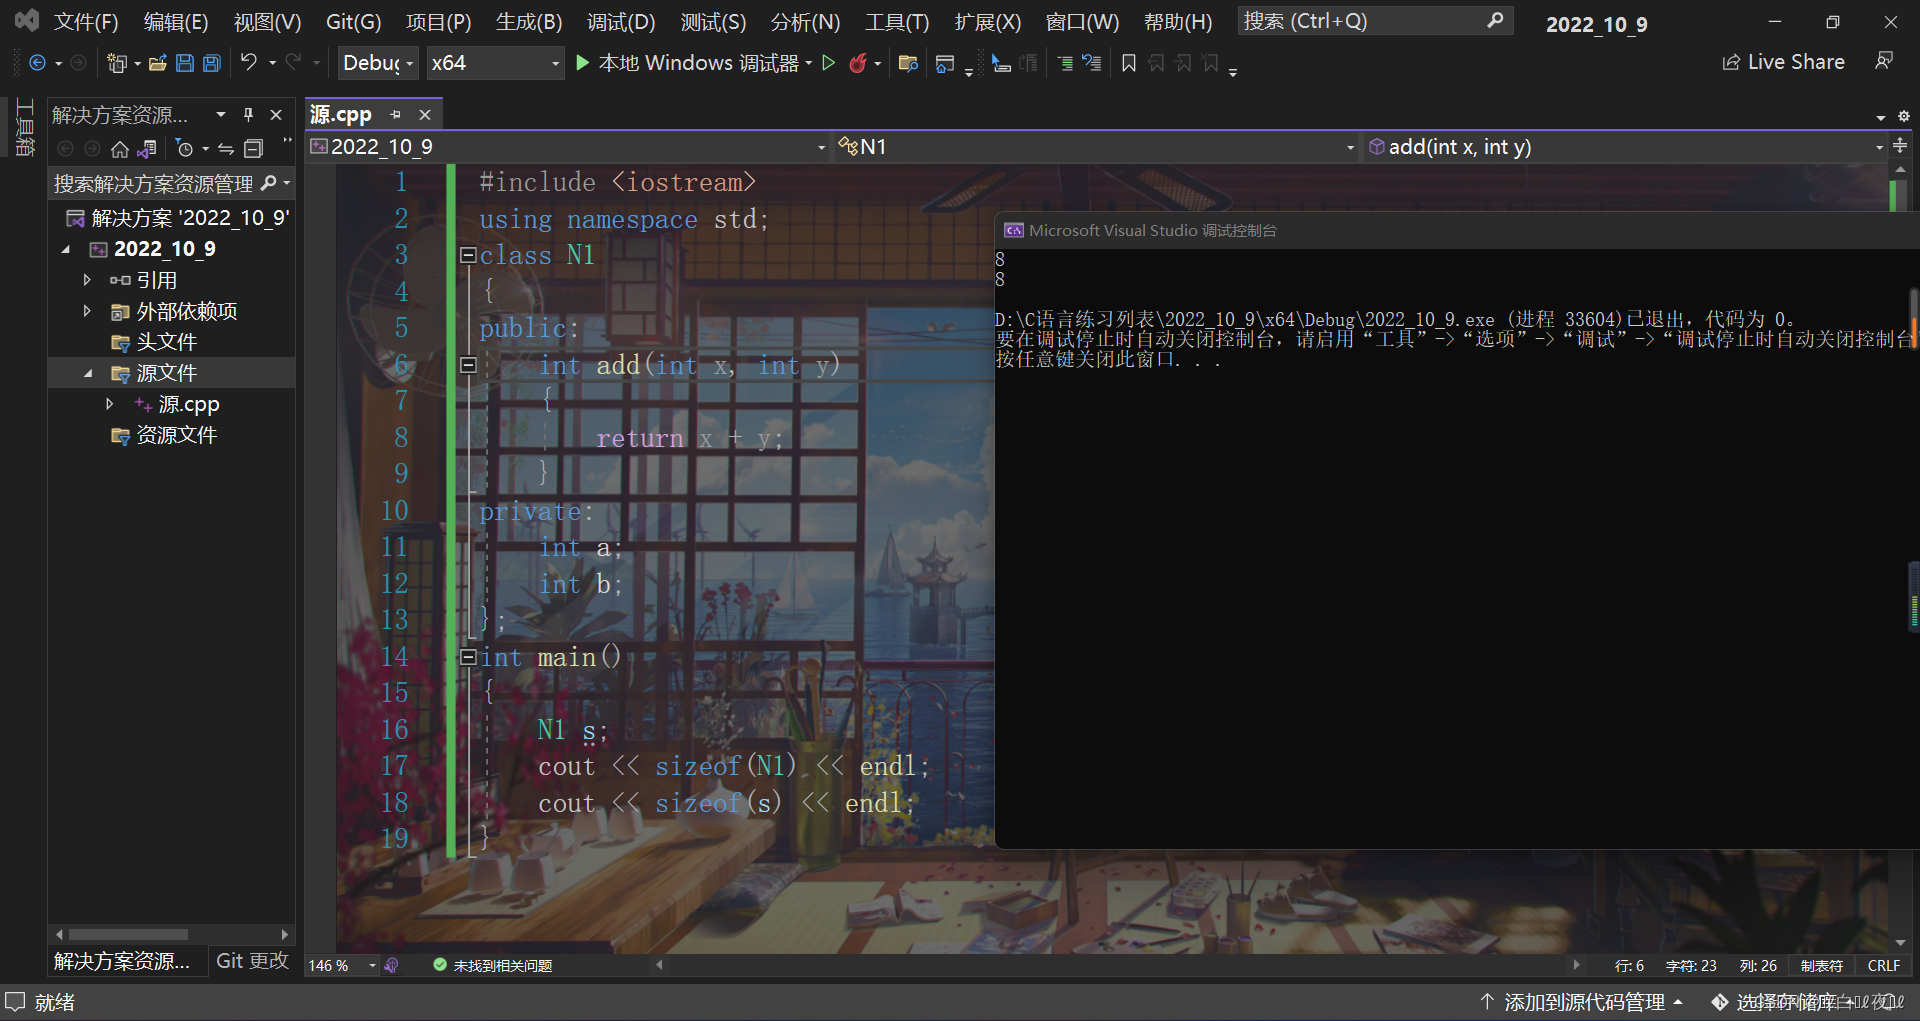
Task: Open debugger target dropdown arrow next to 本地 Windows 调试器
Action: (808, 63)
